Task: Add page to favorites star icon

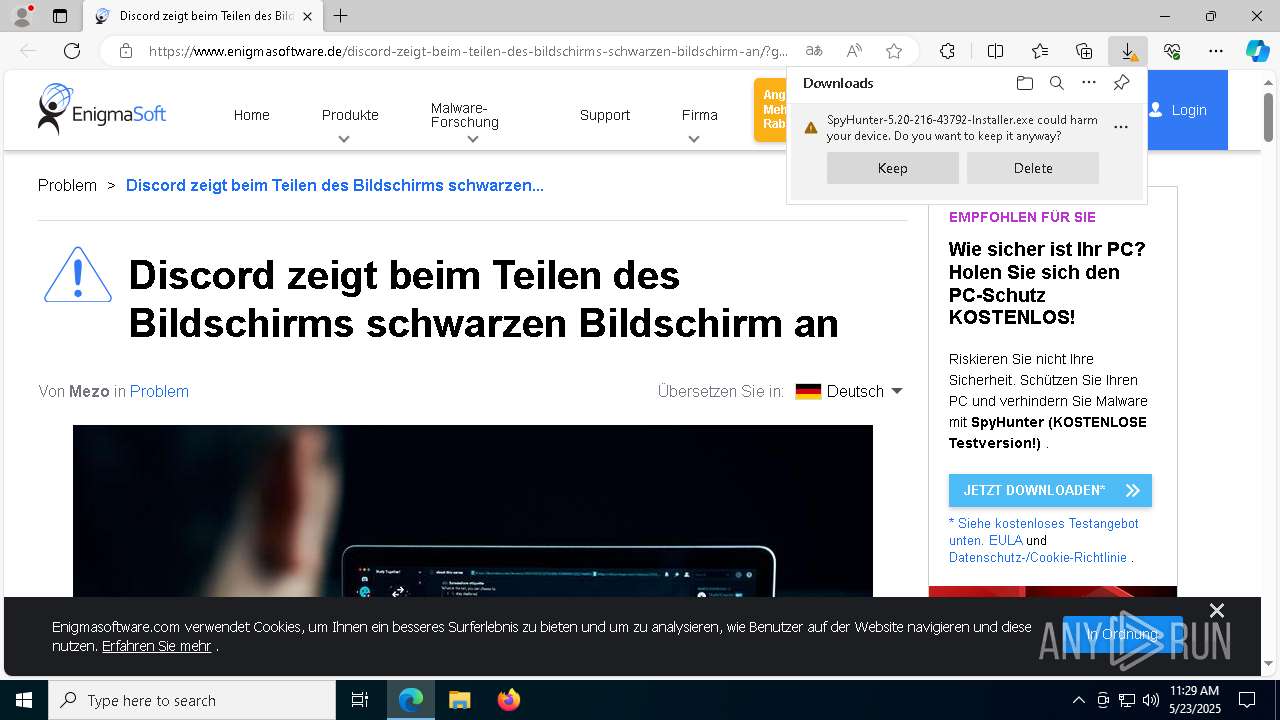Action: click(x=894, y=51)
